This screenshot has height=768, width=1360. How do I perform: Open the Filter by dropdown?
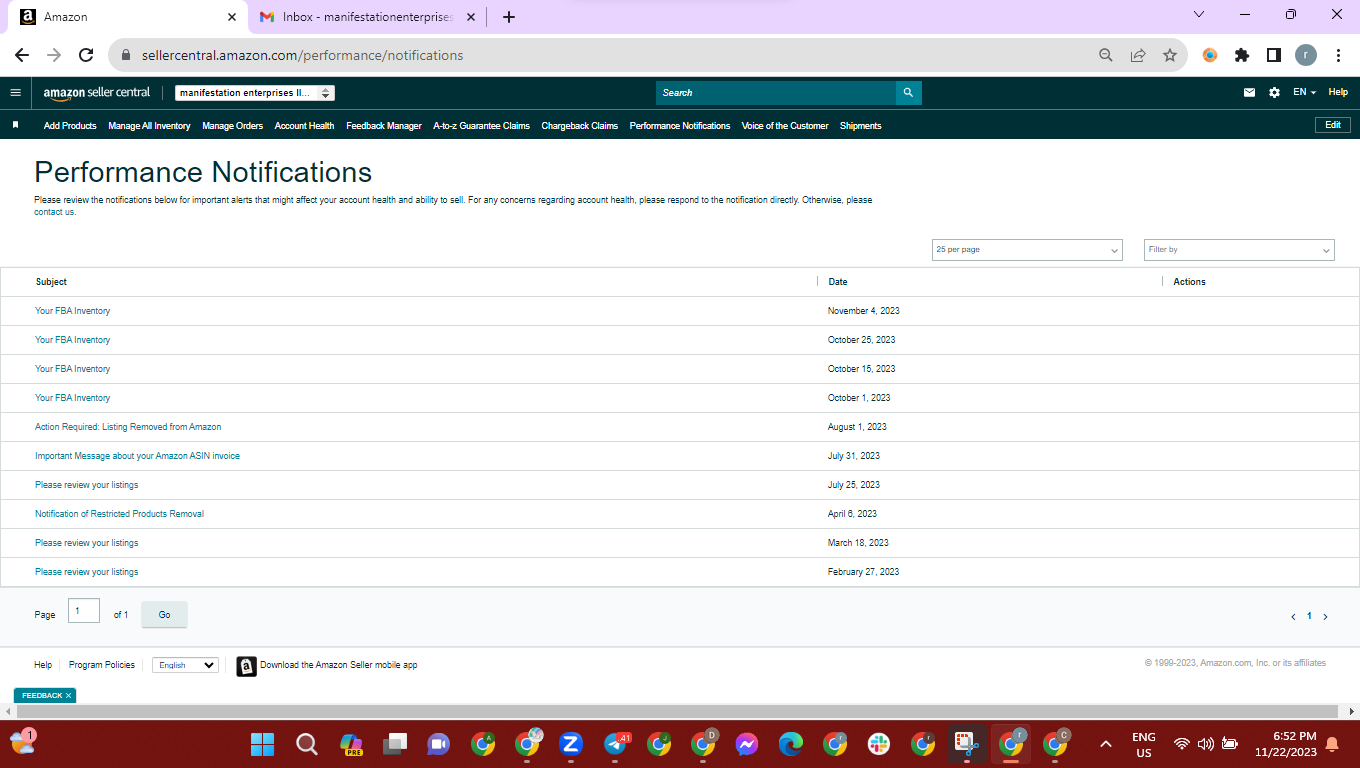point(1239,250)
